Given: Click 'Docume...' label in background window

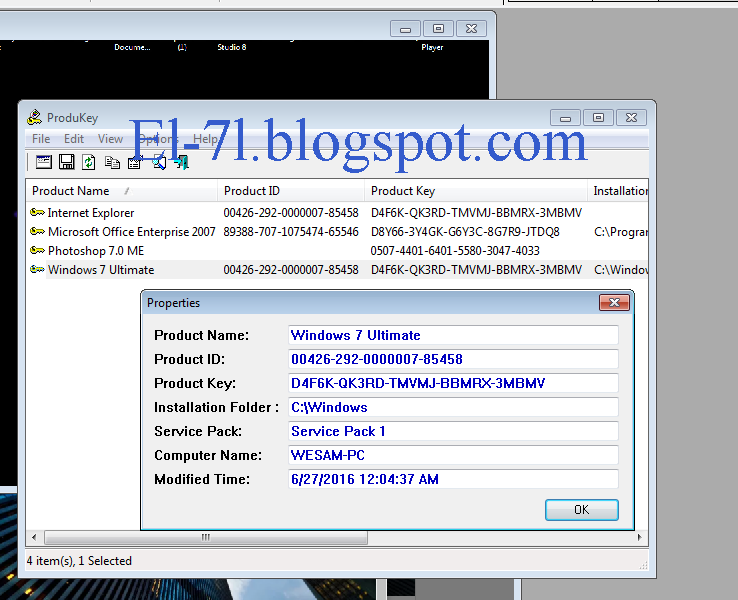Looking at the screenshot, I should click(x=132, y=47).
